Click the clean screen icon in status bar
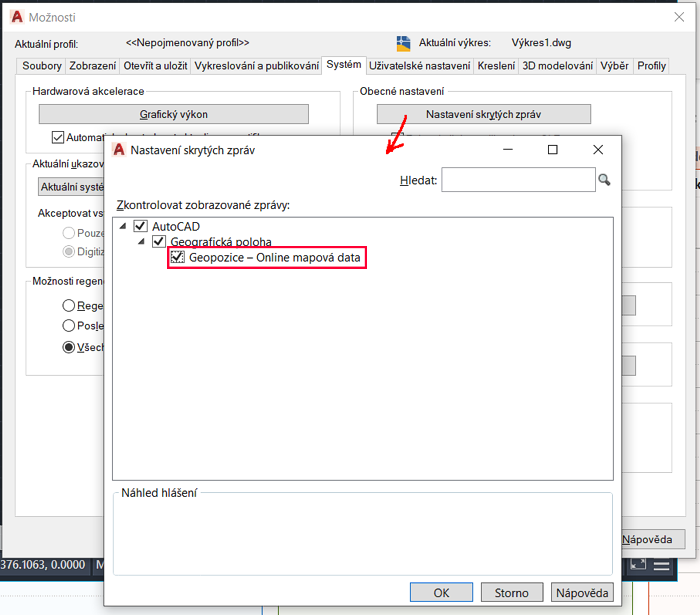The width and height of the screenshot is (700, 615). pos(637,565)
